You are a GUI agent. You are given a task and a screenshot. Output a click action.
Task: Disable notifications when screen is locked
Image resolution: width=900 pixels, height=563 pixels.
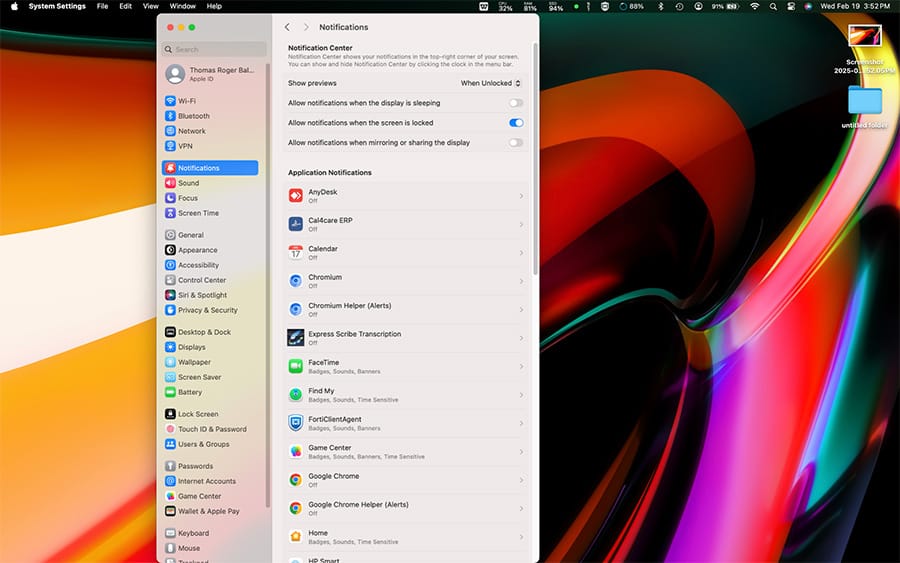[515, 123]
